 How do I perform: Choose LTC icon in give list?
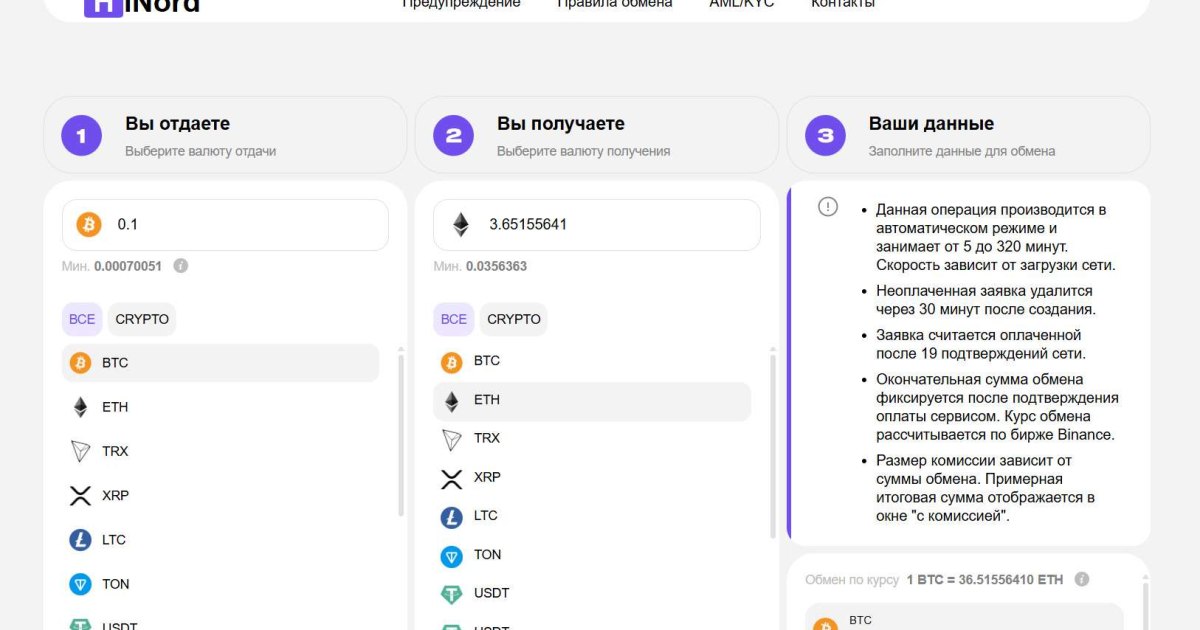coord(80,540)
